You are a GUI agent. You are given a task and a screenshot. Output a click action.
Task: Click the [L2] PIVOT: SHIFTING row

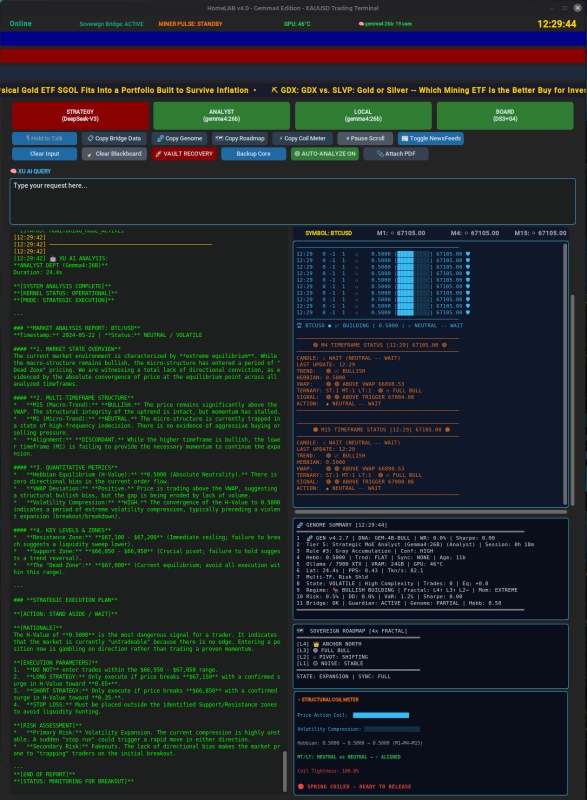(x=332, y=658)
